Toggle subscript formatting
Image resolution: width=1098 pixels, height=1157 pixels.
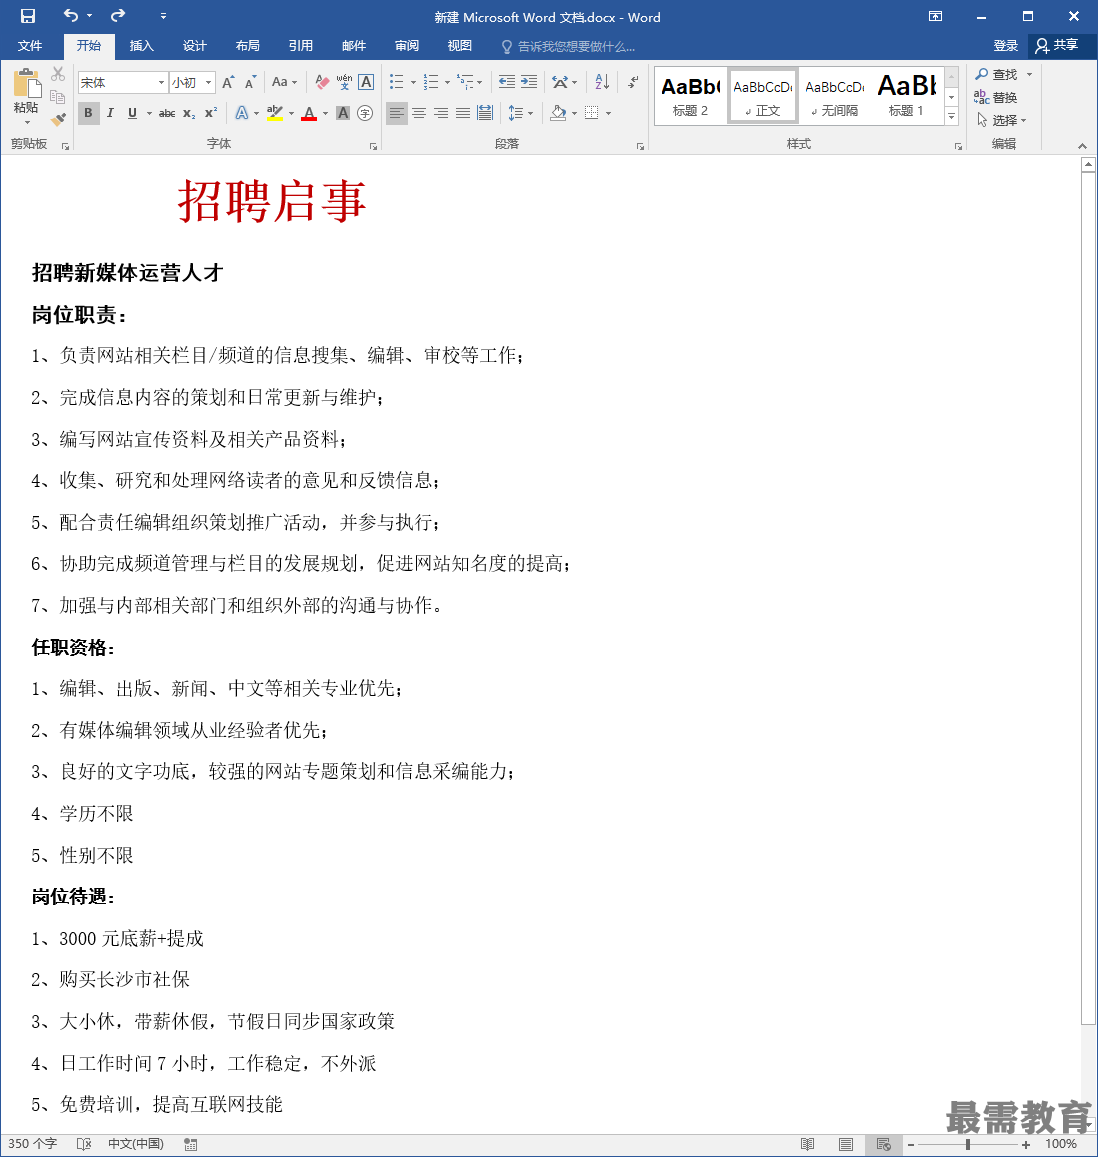(189, 113)
